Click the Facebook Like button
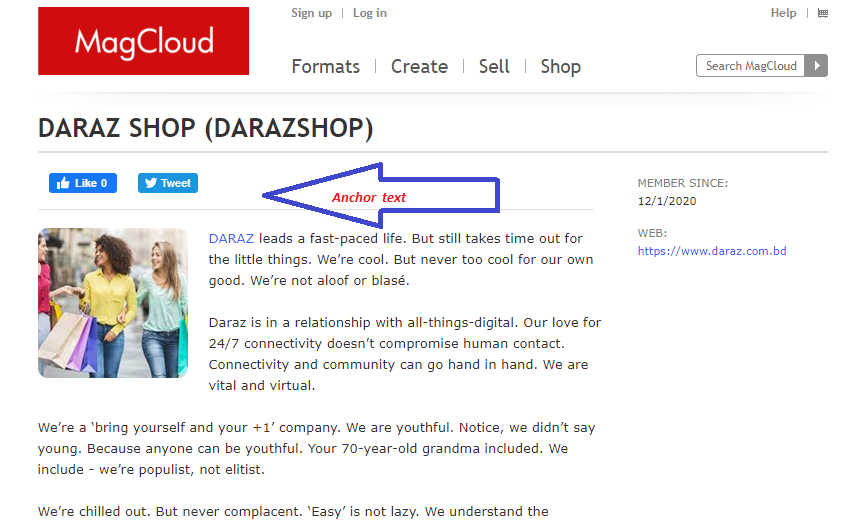The image size is (842, 524). click(83, 183)
